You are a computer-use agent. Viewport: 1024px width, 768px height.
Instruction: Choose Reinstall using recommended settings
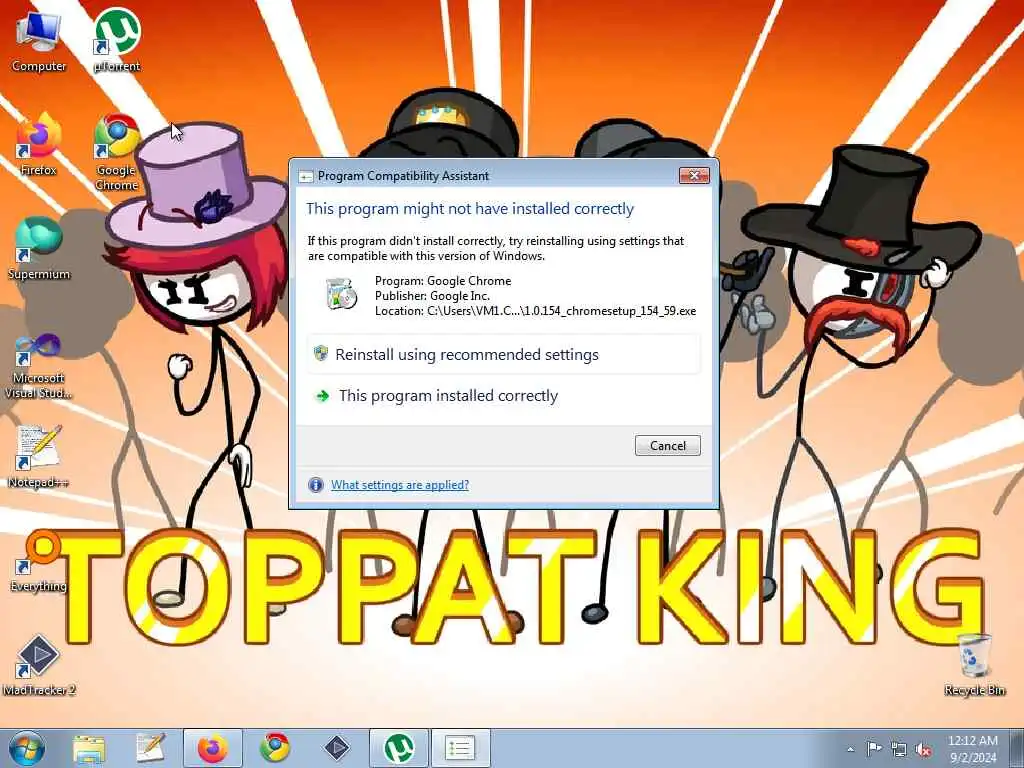click(504, 354)
